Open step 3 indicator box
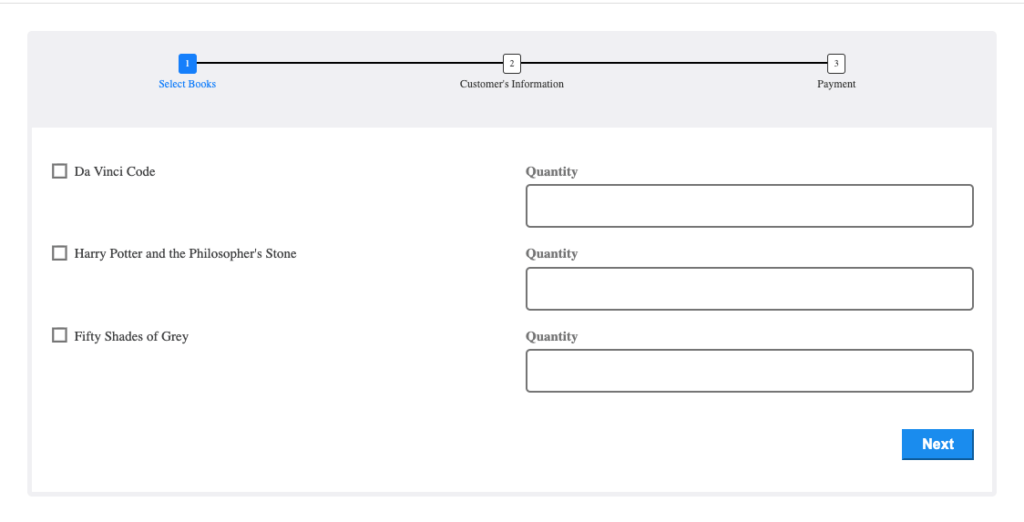The width and height of the screenshot is (1024, 522). coord(836,63)
